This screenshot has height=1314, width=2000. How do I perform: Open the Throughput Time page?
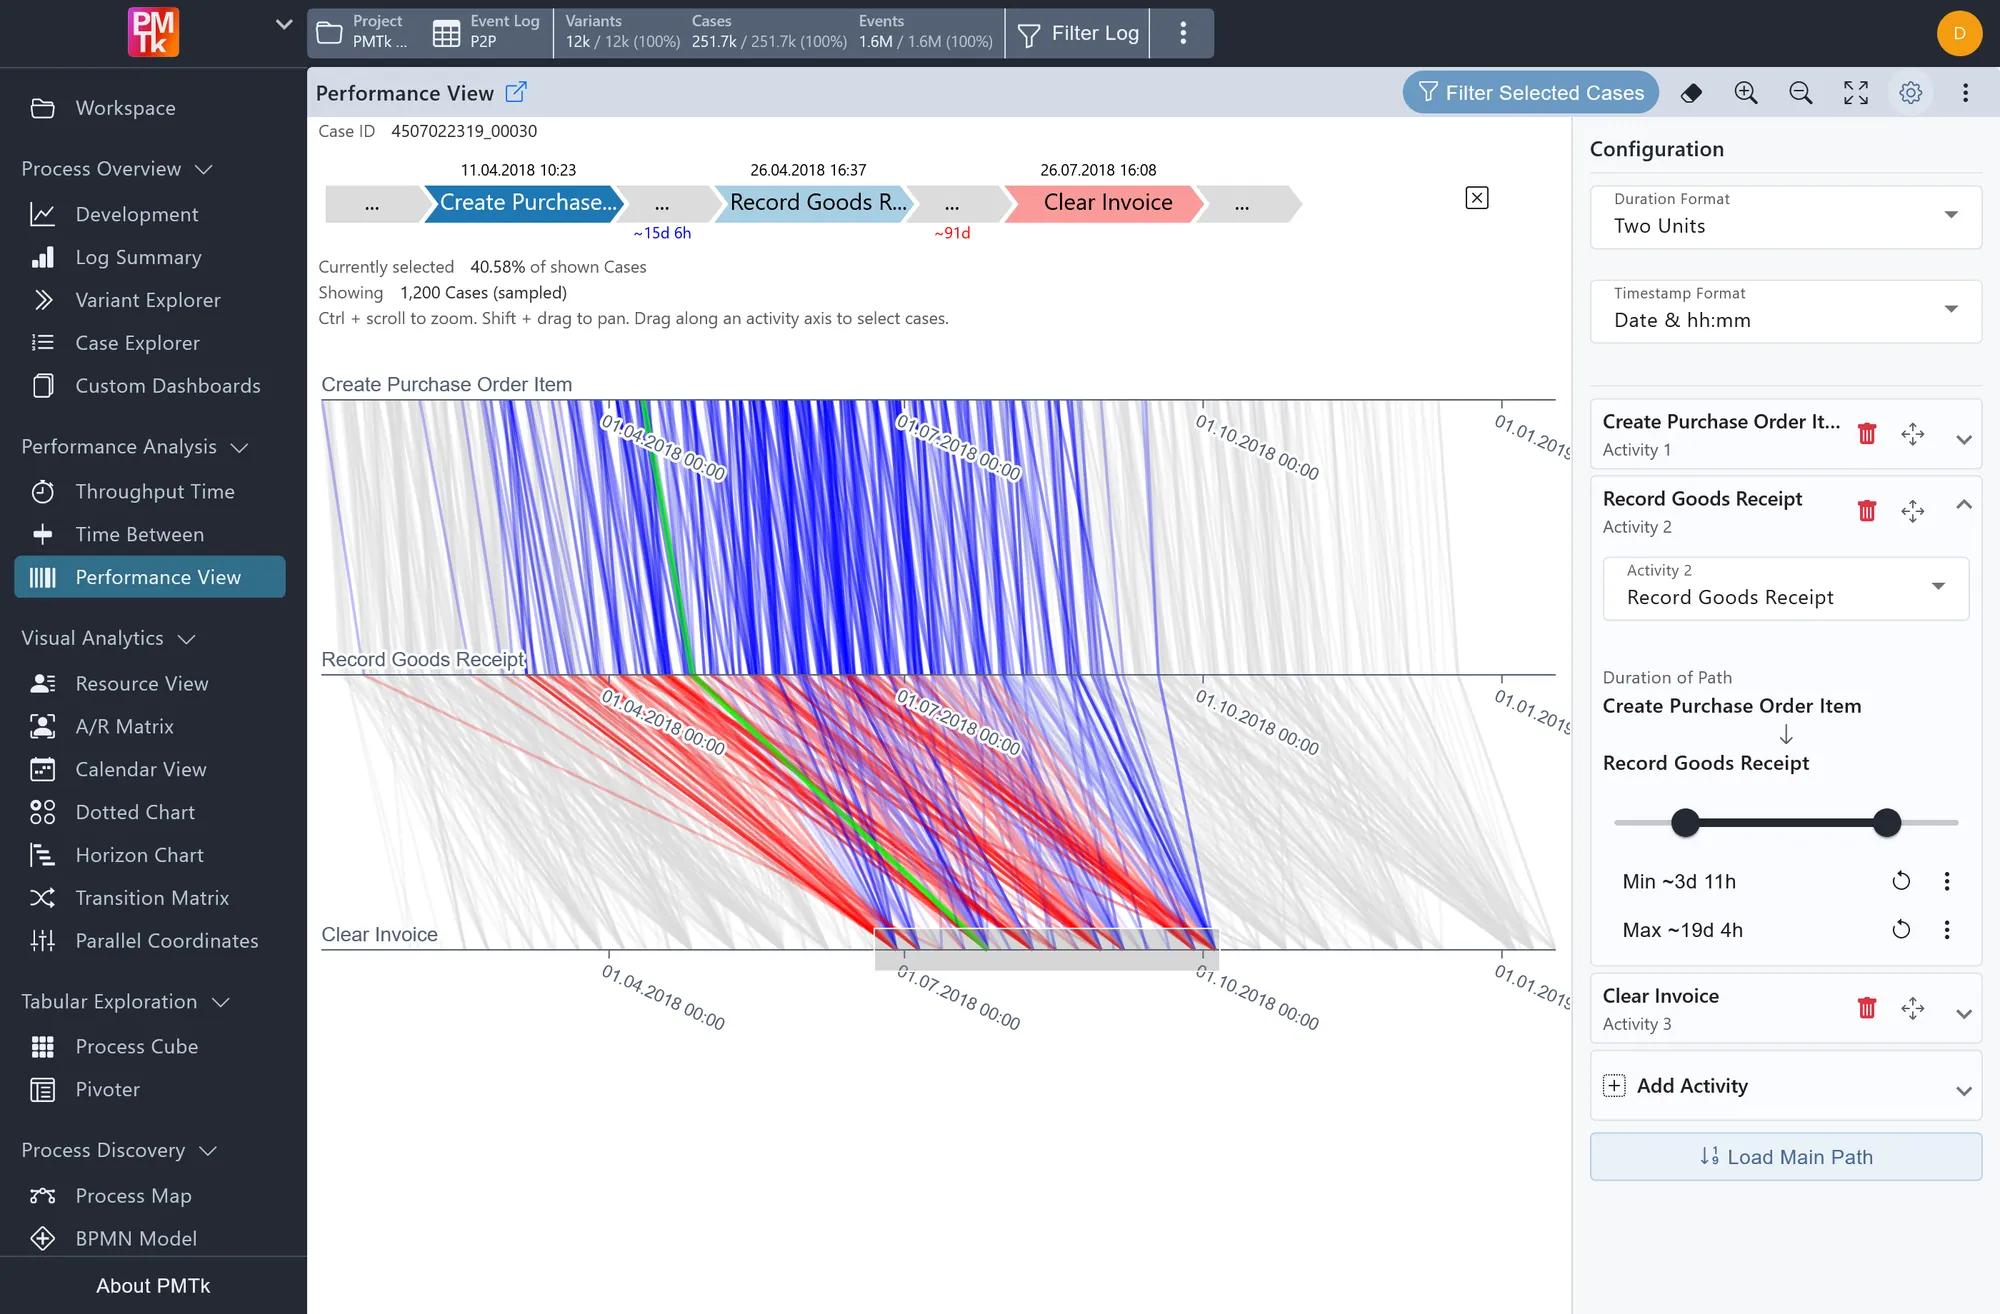click(x=155, y=491)
